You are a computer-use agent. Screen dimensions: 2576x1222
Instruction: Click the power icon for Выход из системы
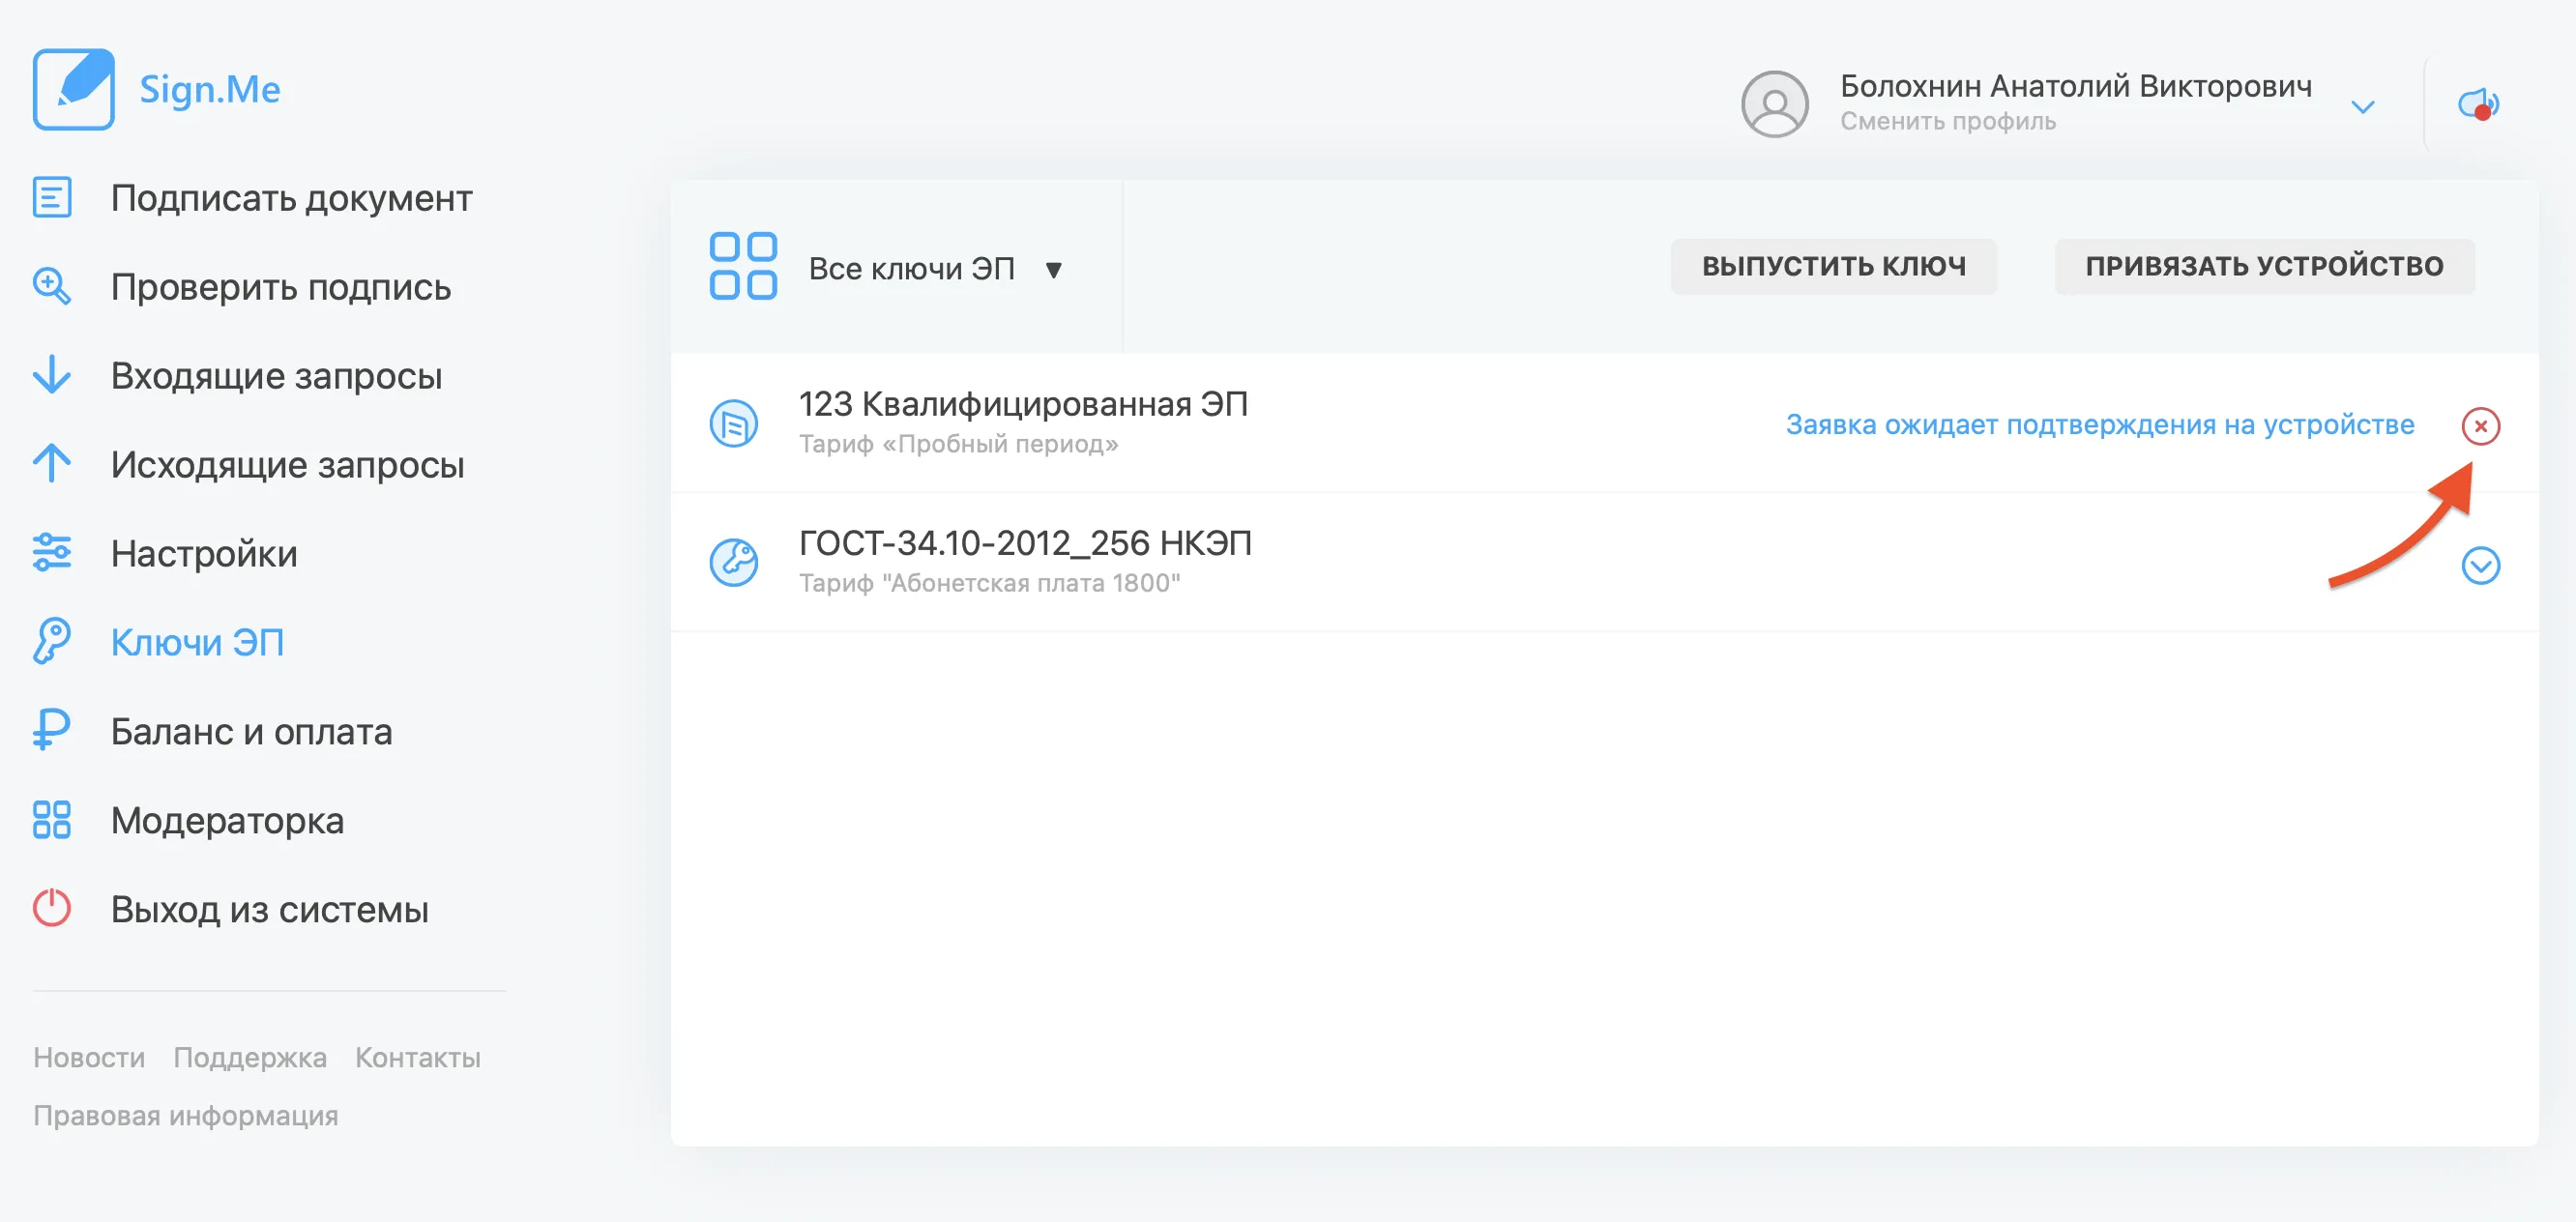coord(52,908)
